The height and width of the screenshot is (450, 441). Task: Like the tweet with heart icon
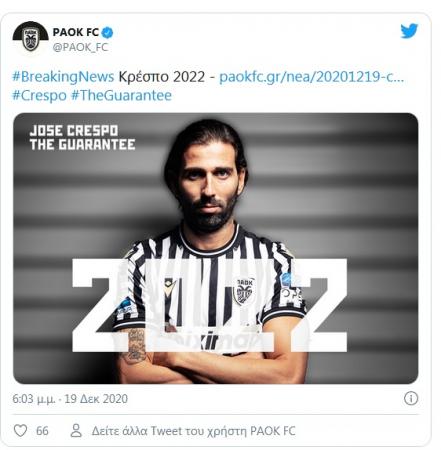(x=20, y=431)
